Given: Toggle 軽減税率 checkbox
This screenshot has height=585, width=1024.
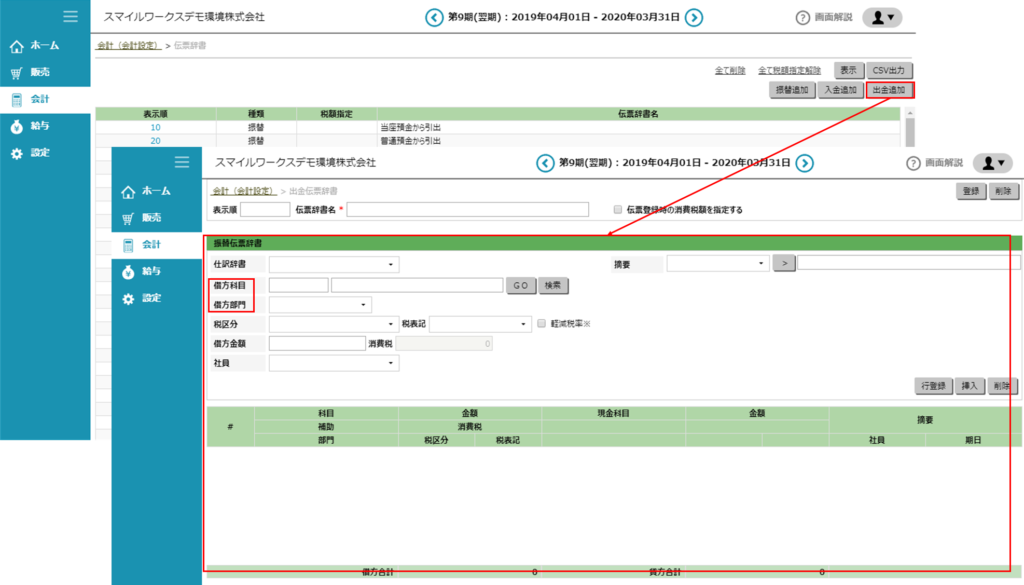Looking at the screenshot, I should tap(541, 323).
